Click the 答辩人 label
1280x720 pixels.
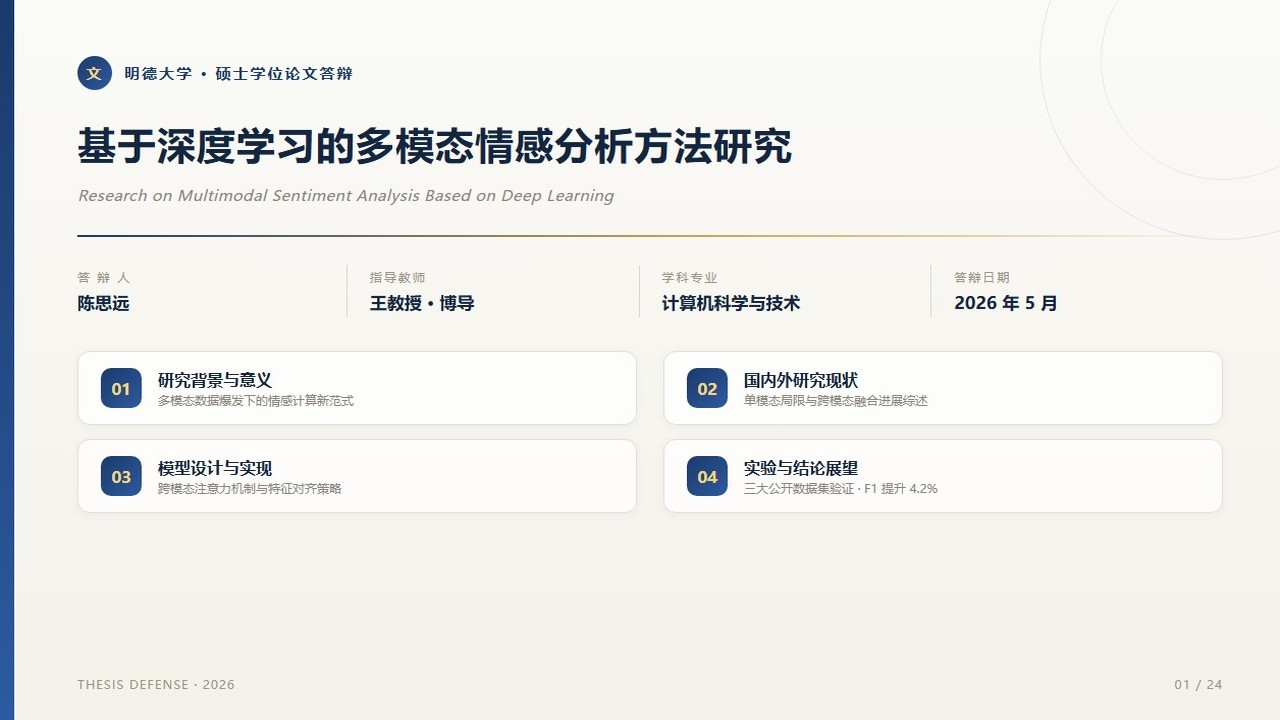point(103,278)
